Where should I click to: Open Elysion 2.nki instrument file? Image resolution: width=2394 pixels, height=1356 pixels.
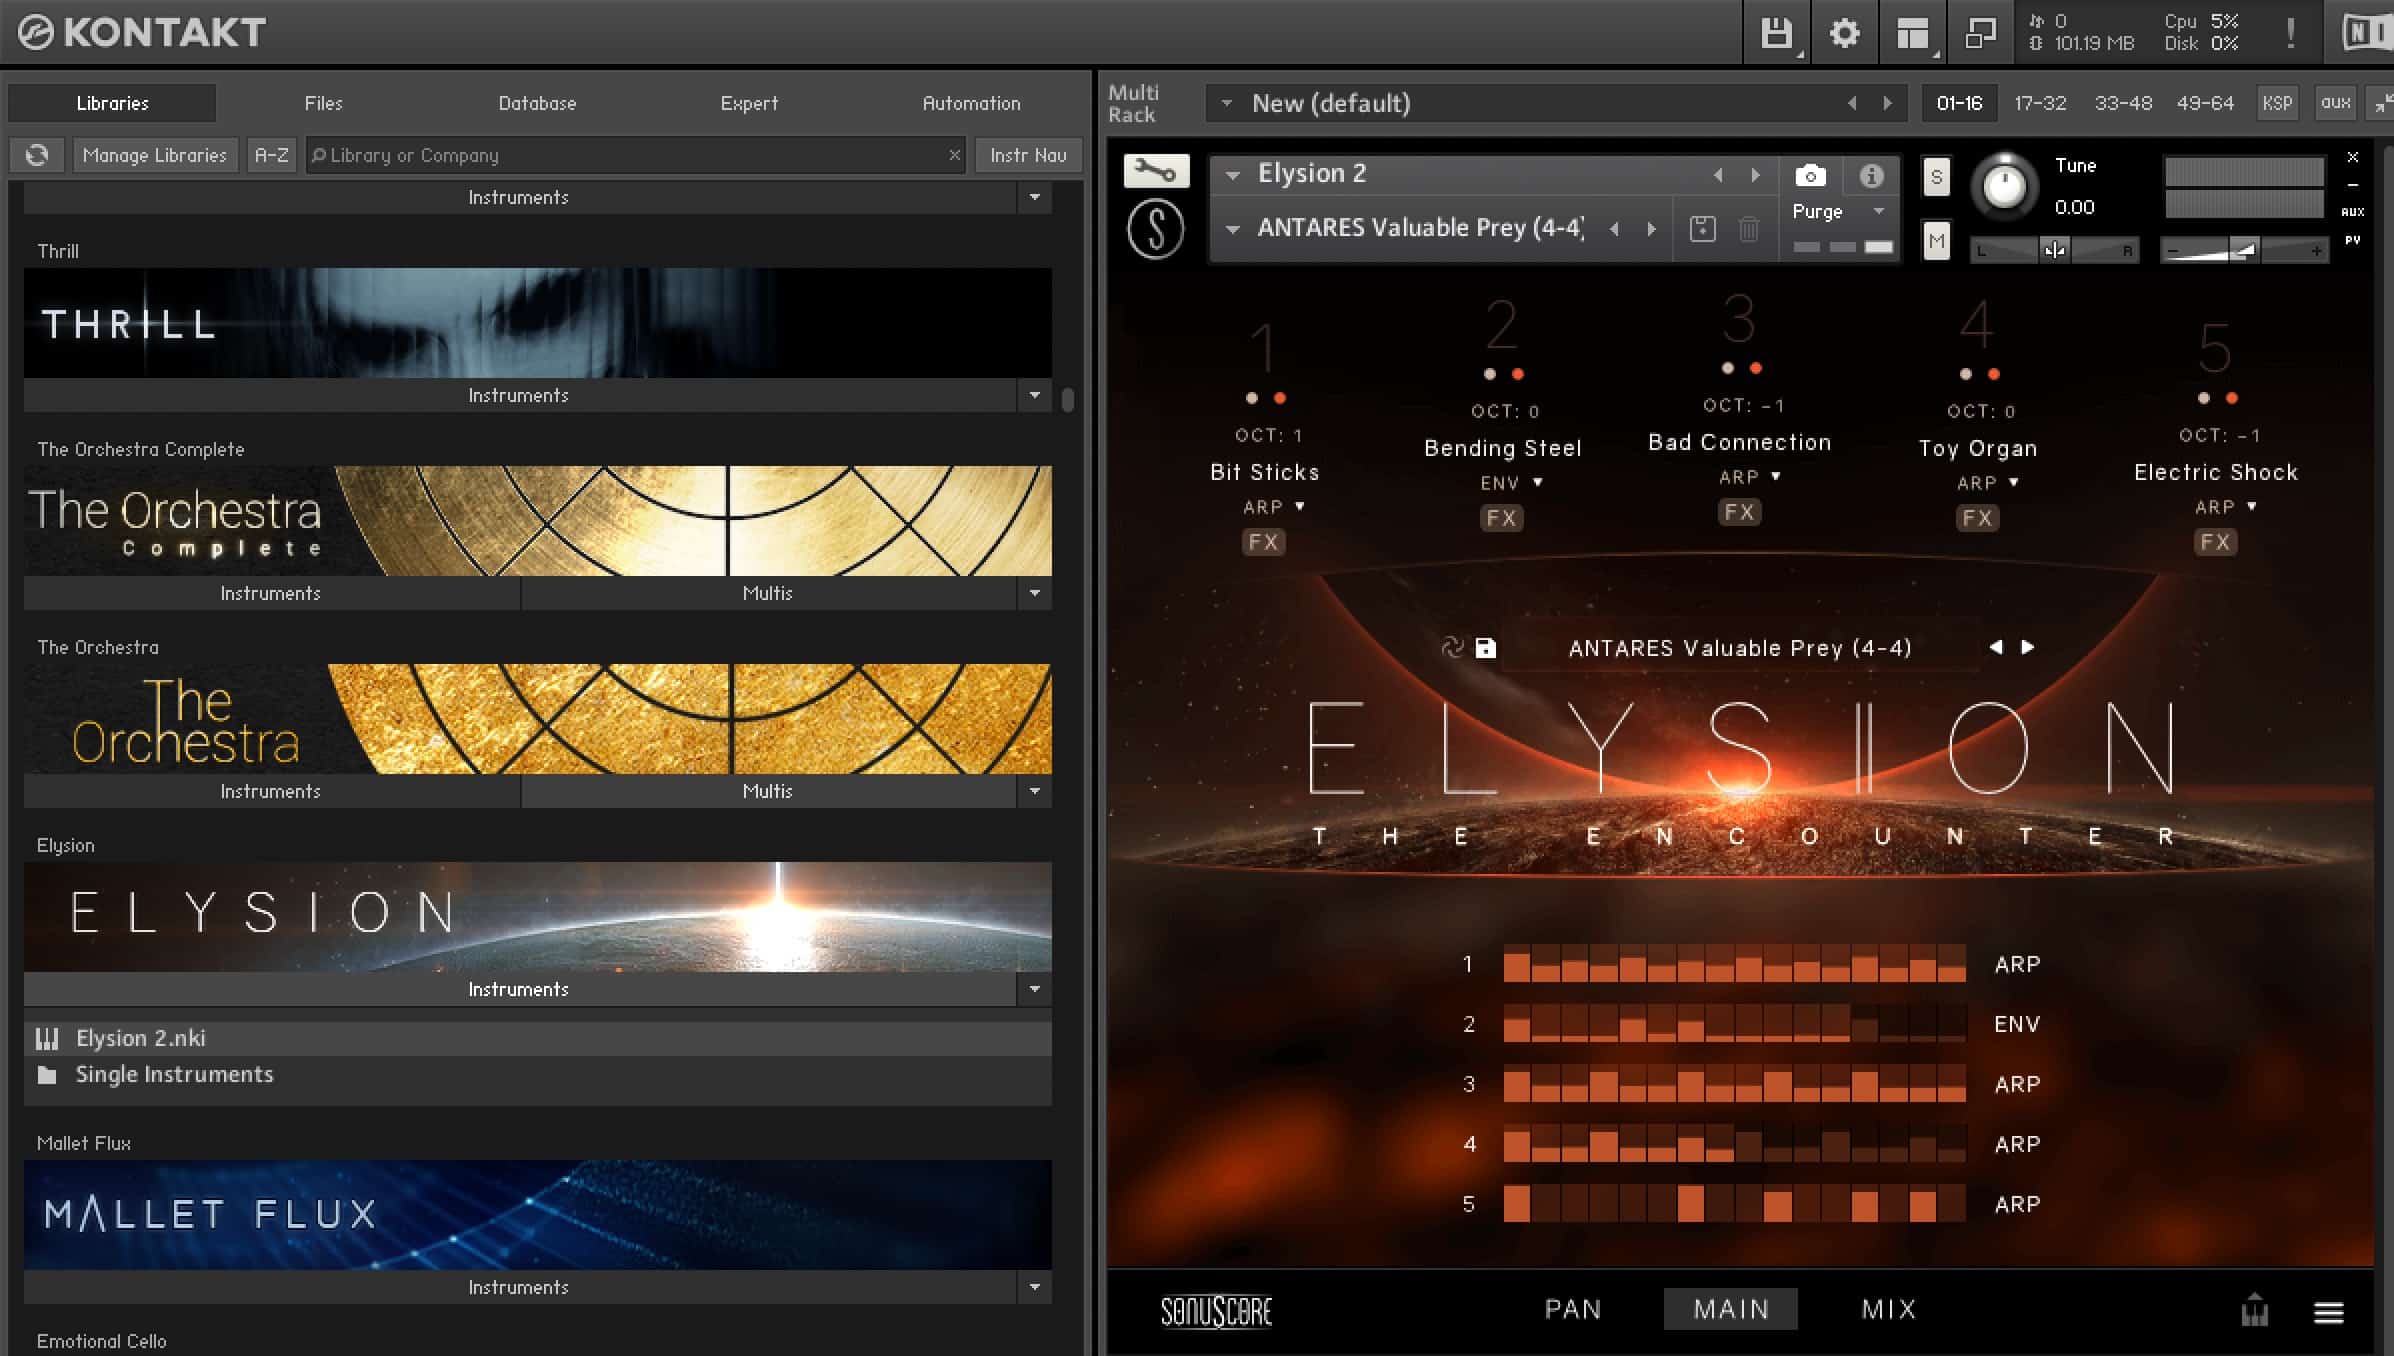pos(538,1038)
